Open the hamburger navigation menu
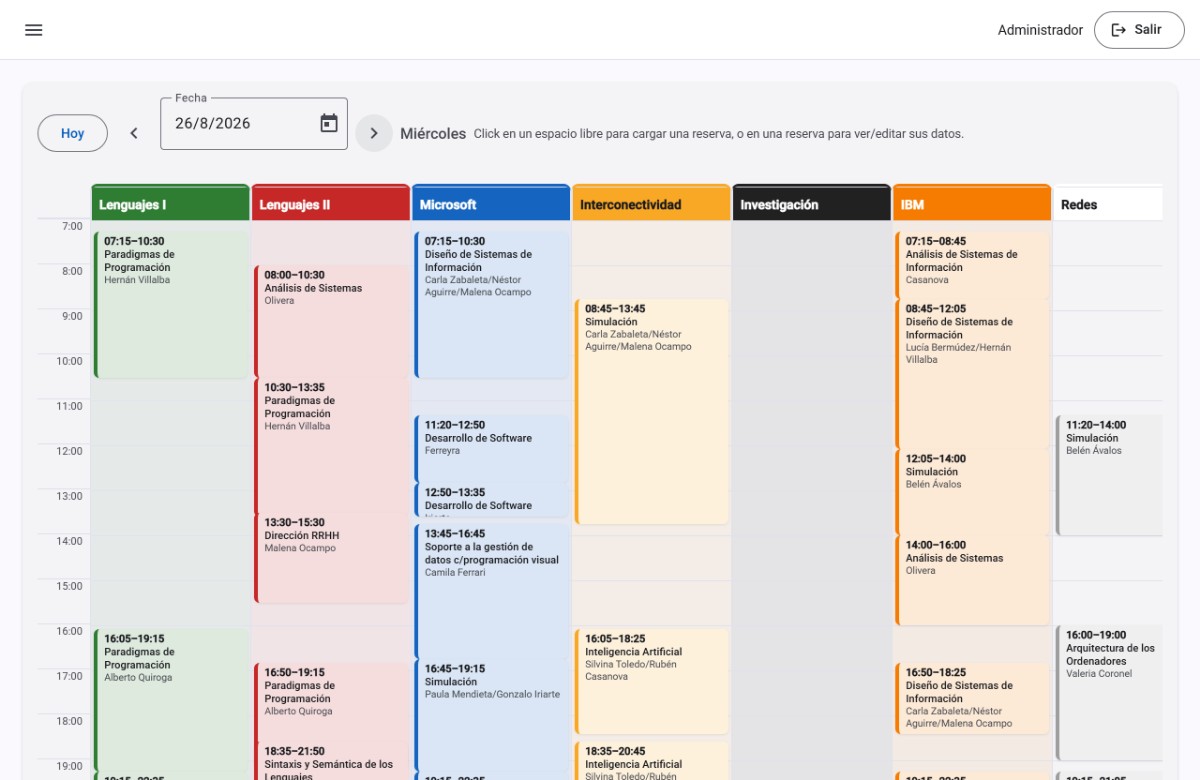The height and width of the screenshot is (780, 1200). click(34, 30)
